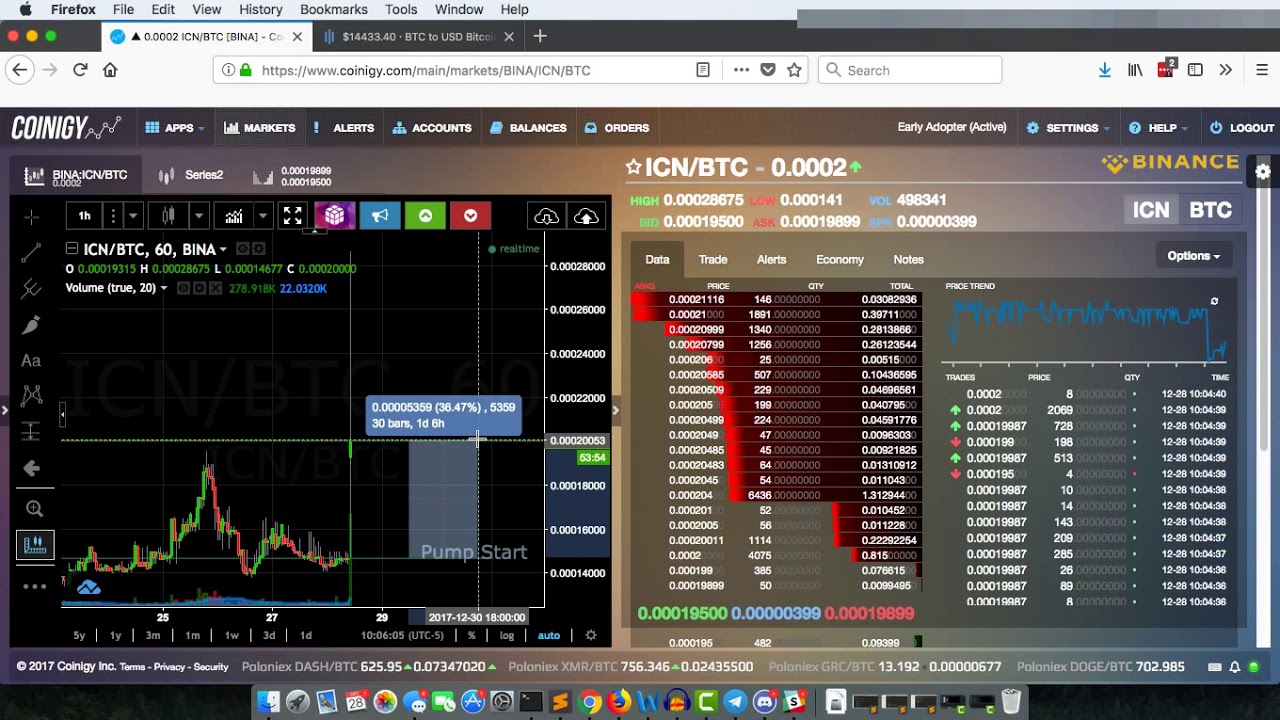1280x720 pixels.
Task: Select the Series2 chart tab
Action: (x=190, y=175)
